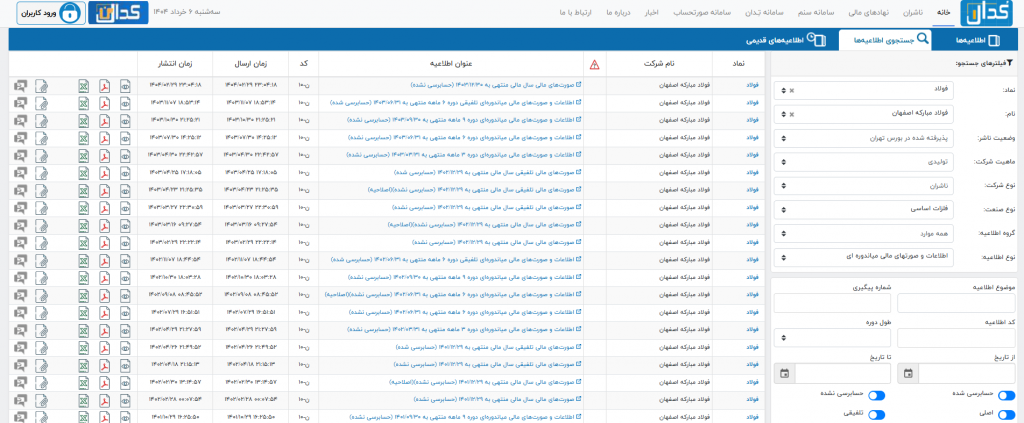The height and width of the screenshot is (423, 1024).
Task: Clear the نام filter with its x icon
Action: click(x=792, y=114)
